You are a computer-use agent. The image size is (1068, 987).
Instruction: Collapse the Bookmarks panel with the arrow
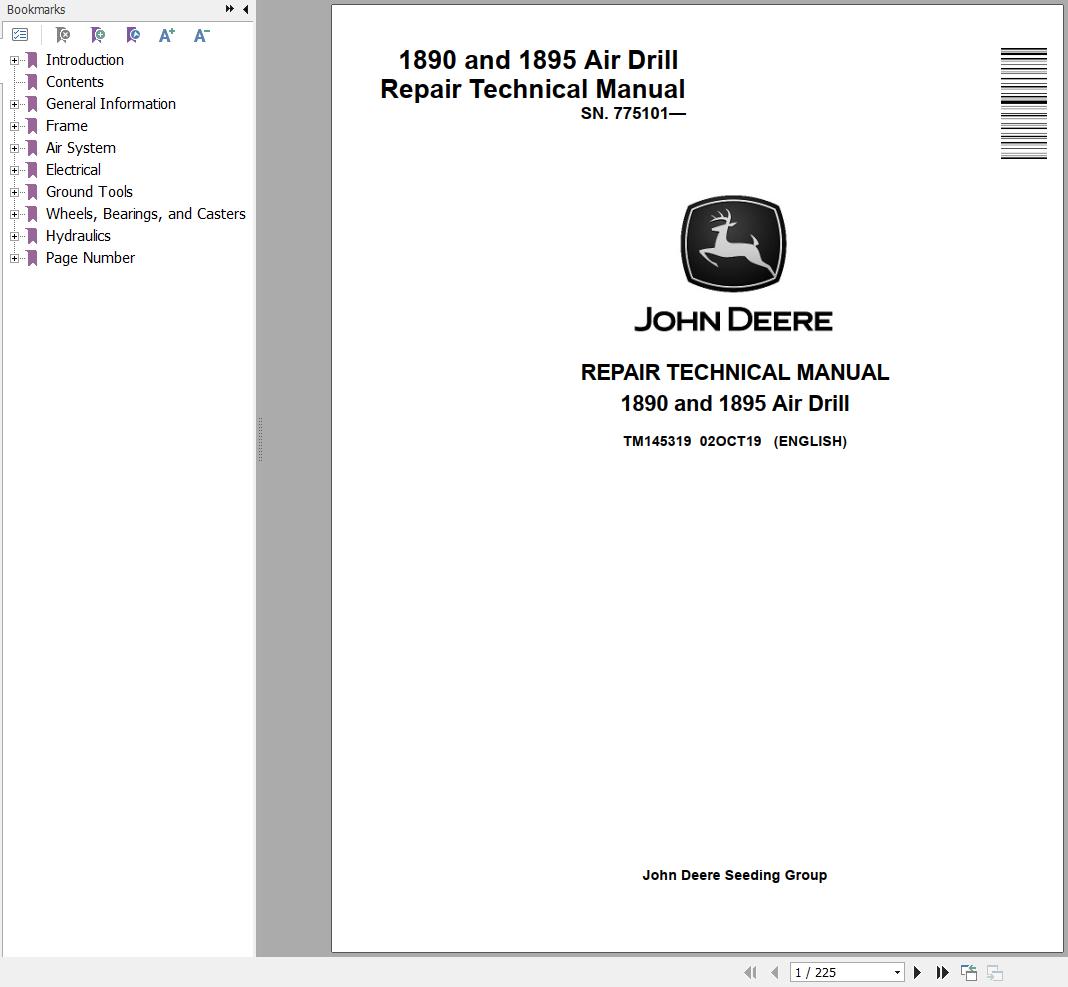point(245,9)
